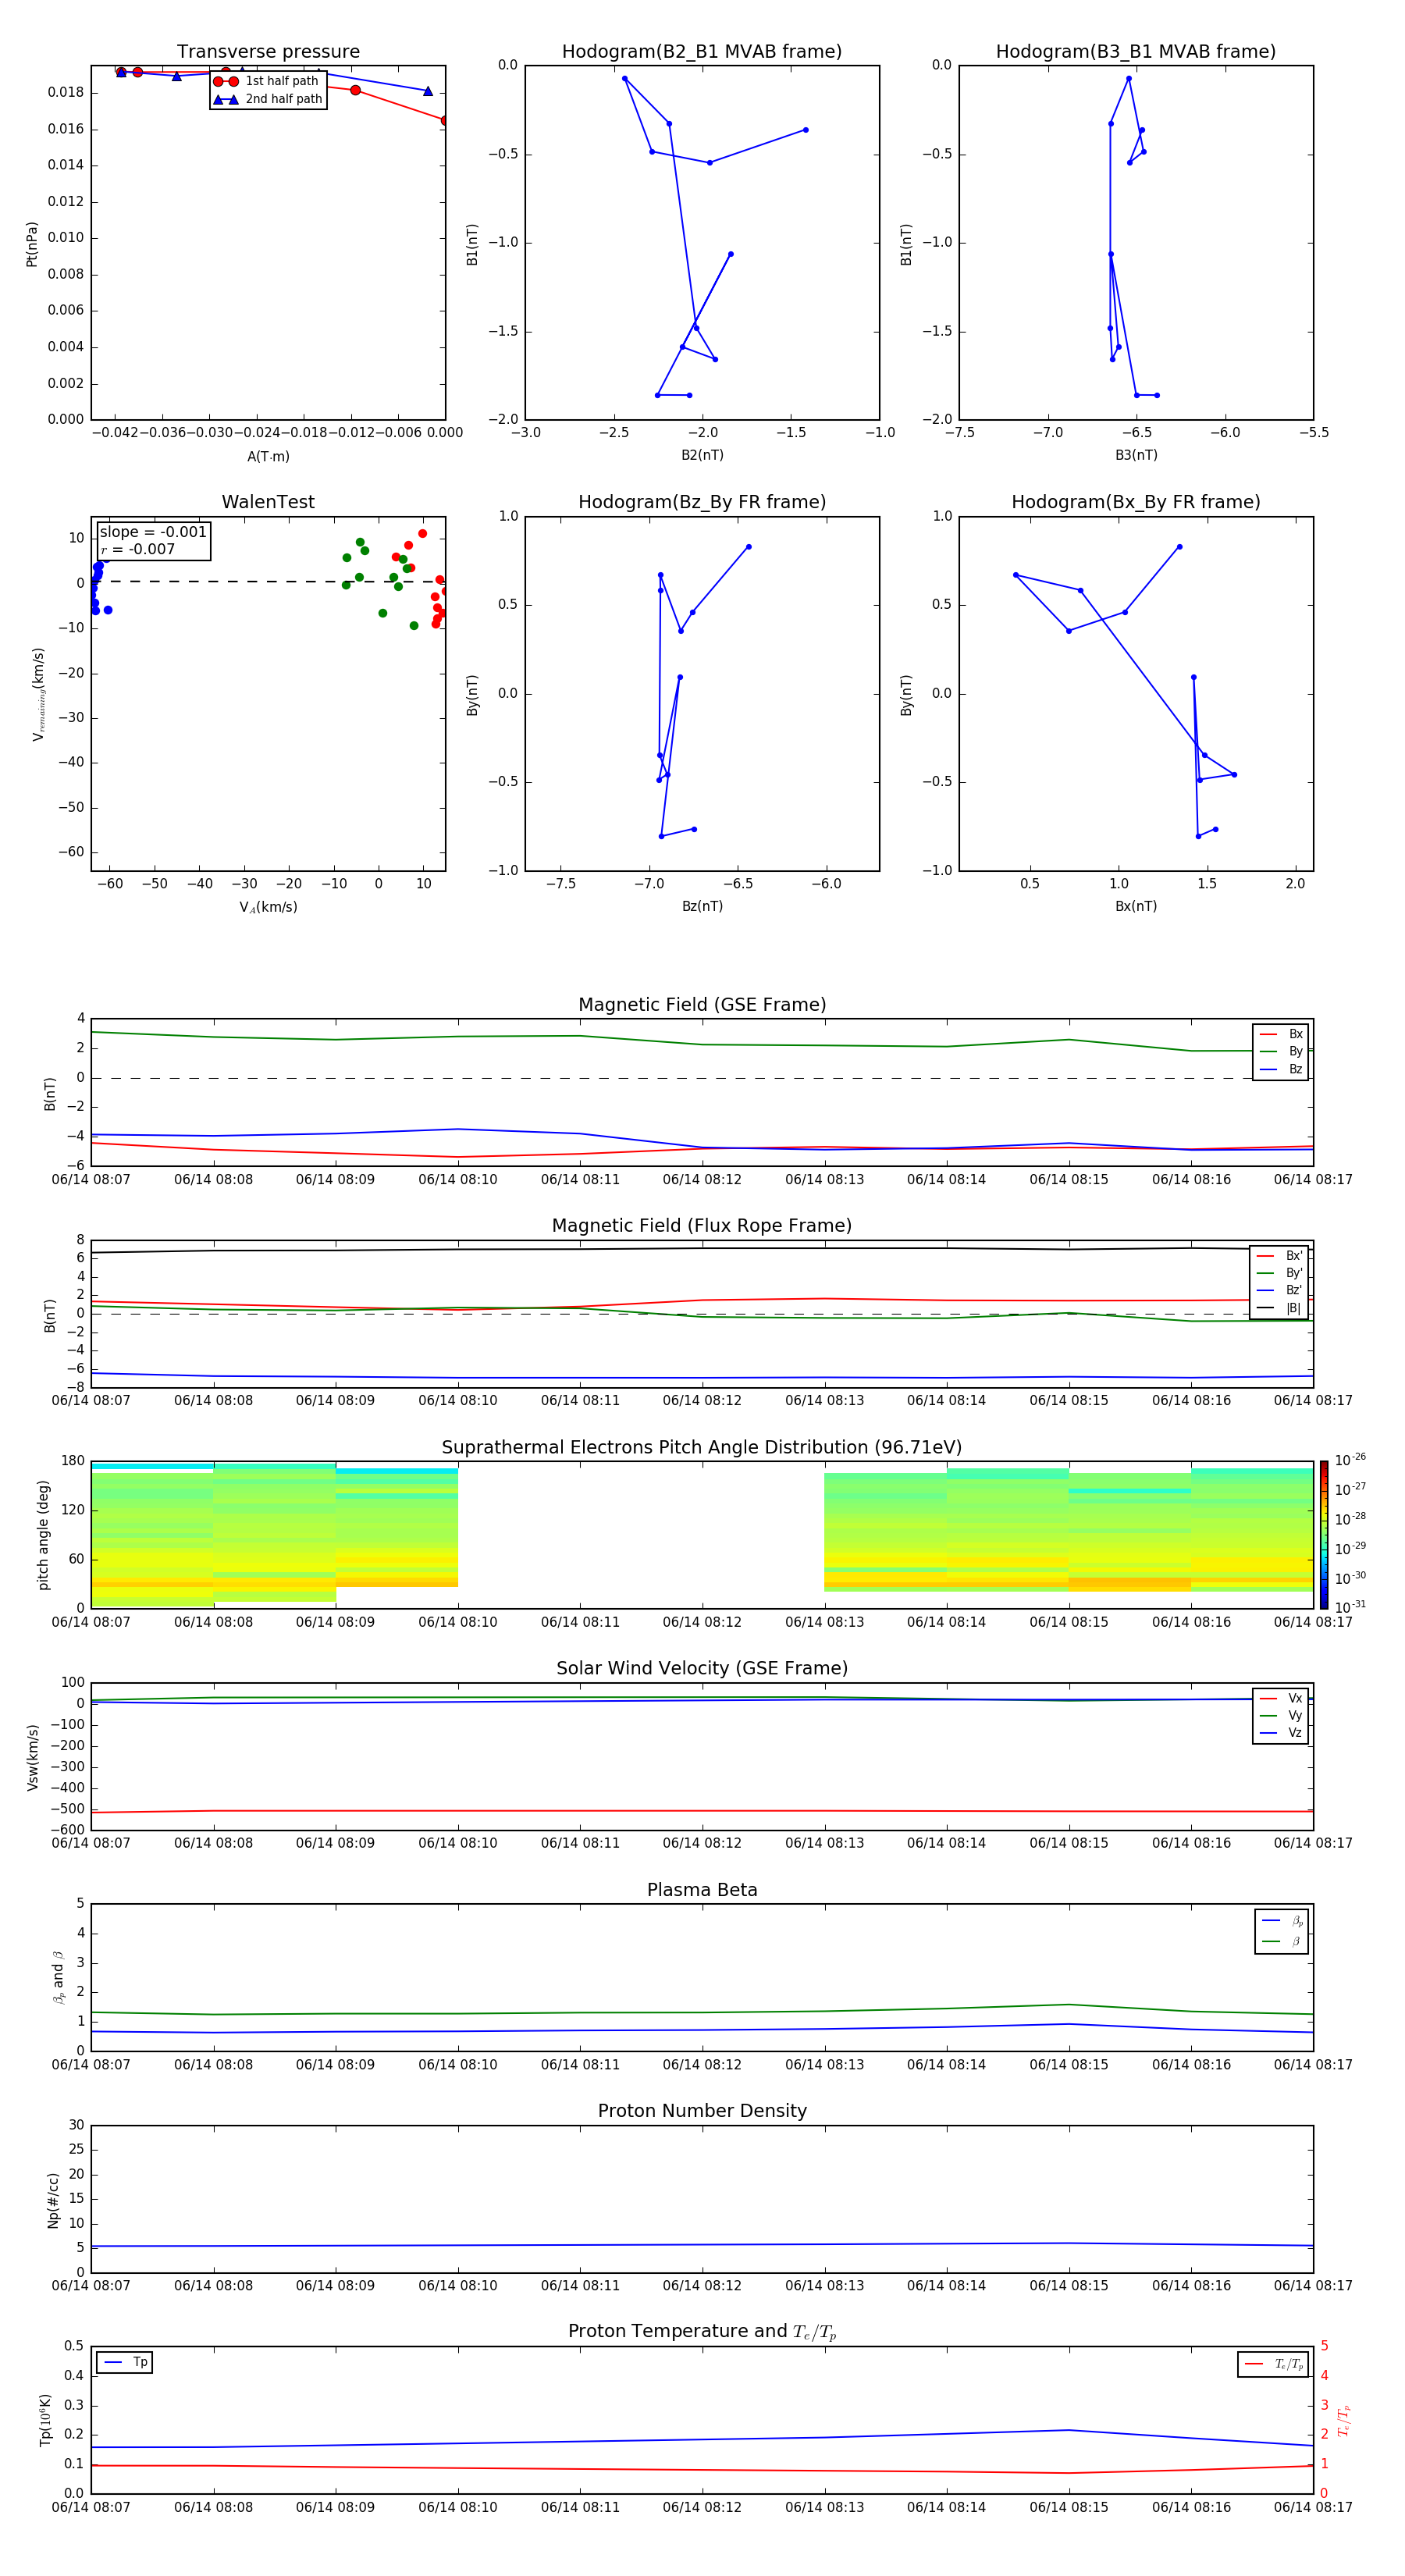Click the "Transverse pressure" plot title
The height and width of the screenshot is (2576, 1405).
pos(268,52)
